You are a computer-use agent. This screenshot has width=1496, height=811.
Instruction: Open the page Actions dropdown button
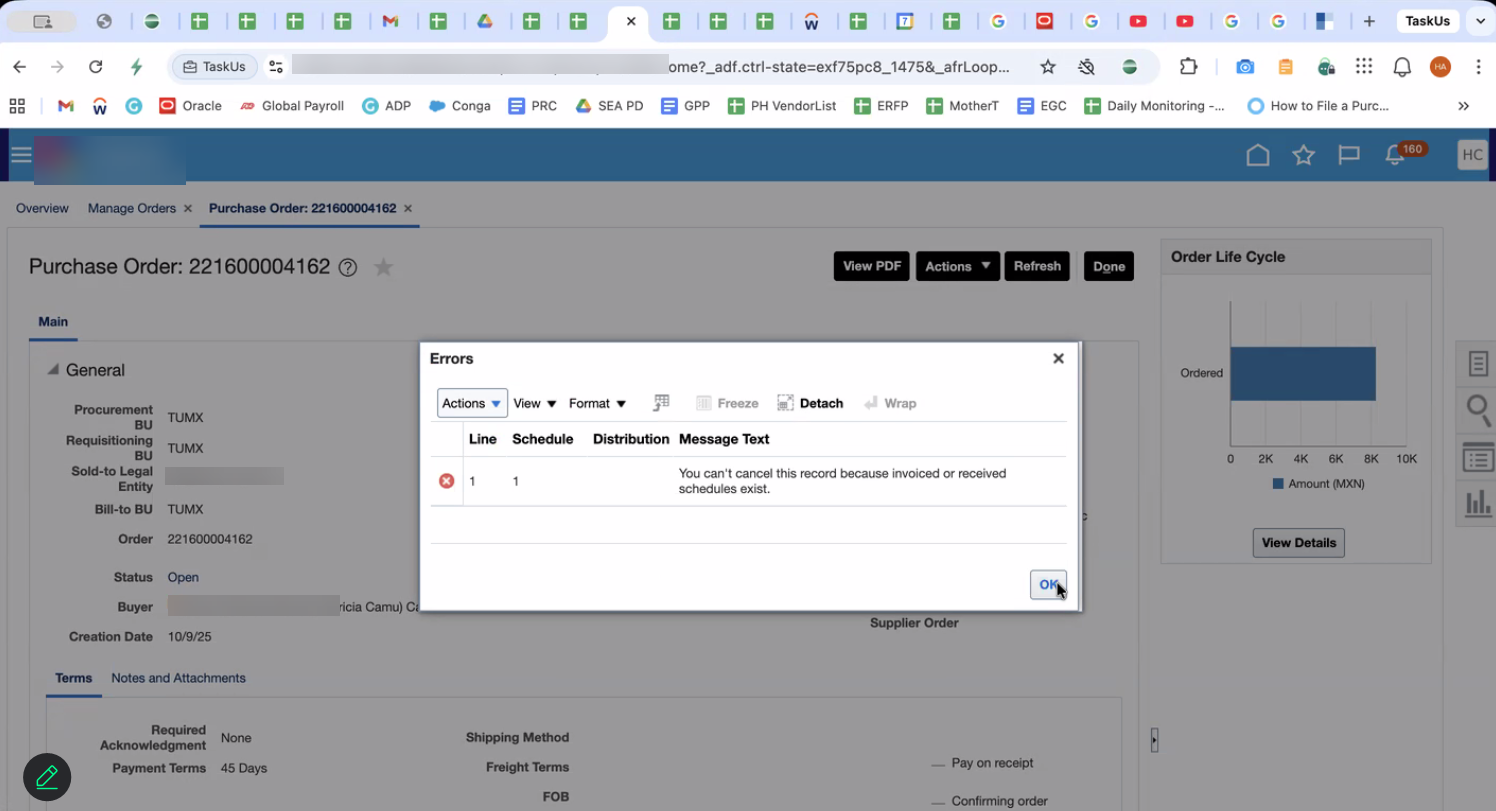pyautogui.click(x=958, y=266)
